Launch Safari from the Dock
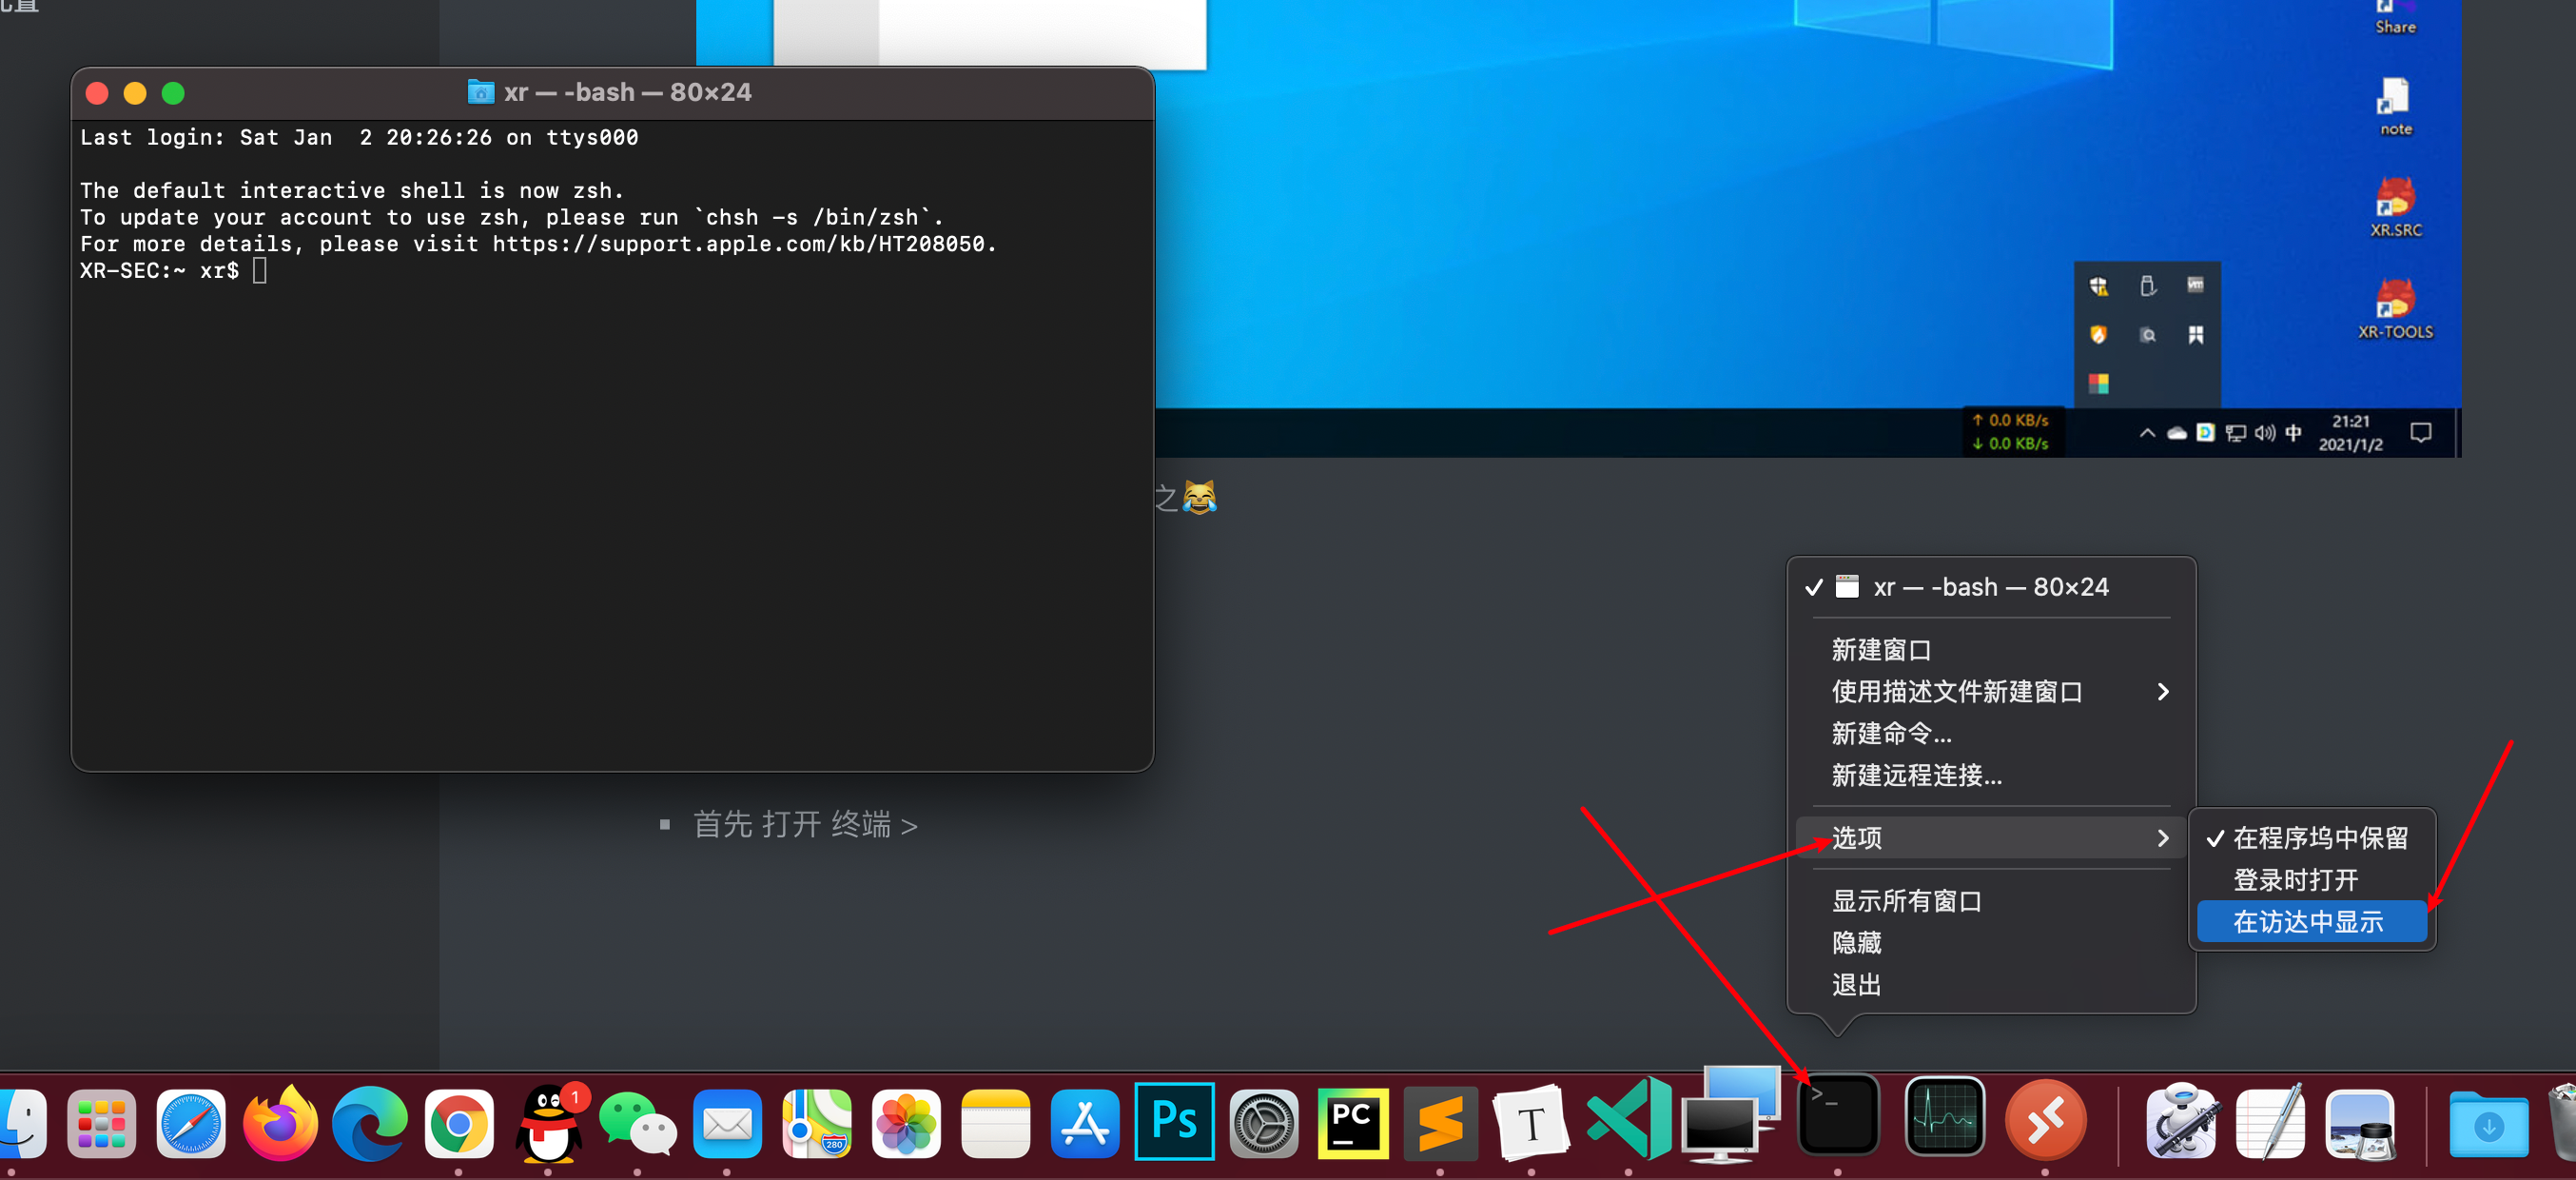Viewport: 2576px width, 1180px height. 191,1124
